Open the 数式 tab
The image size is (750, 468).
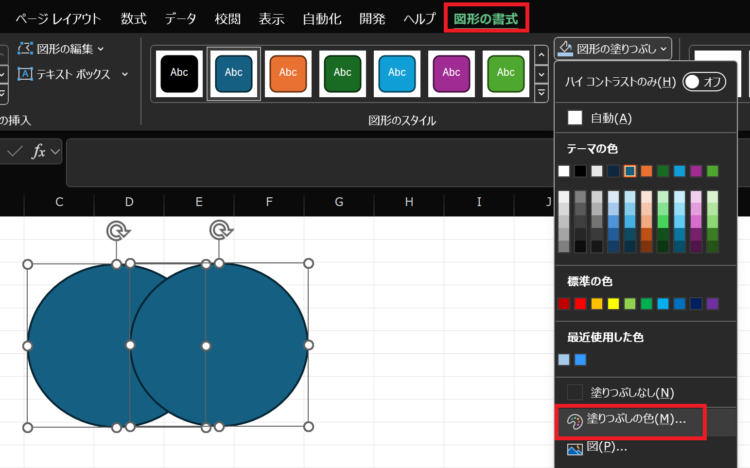(x=133, y=19)
